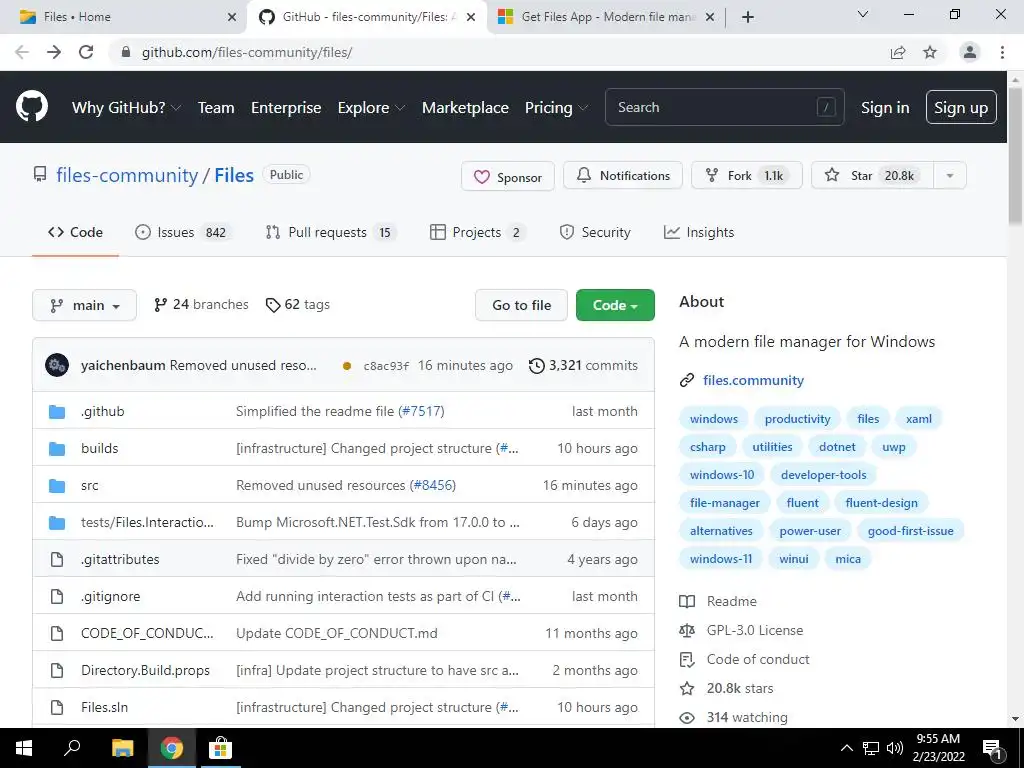Open the Marketplace nav link

click(x=465, y=107)
